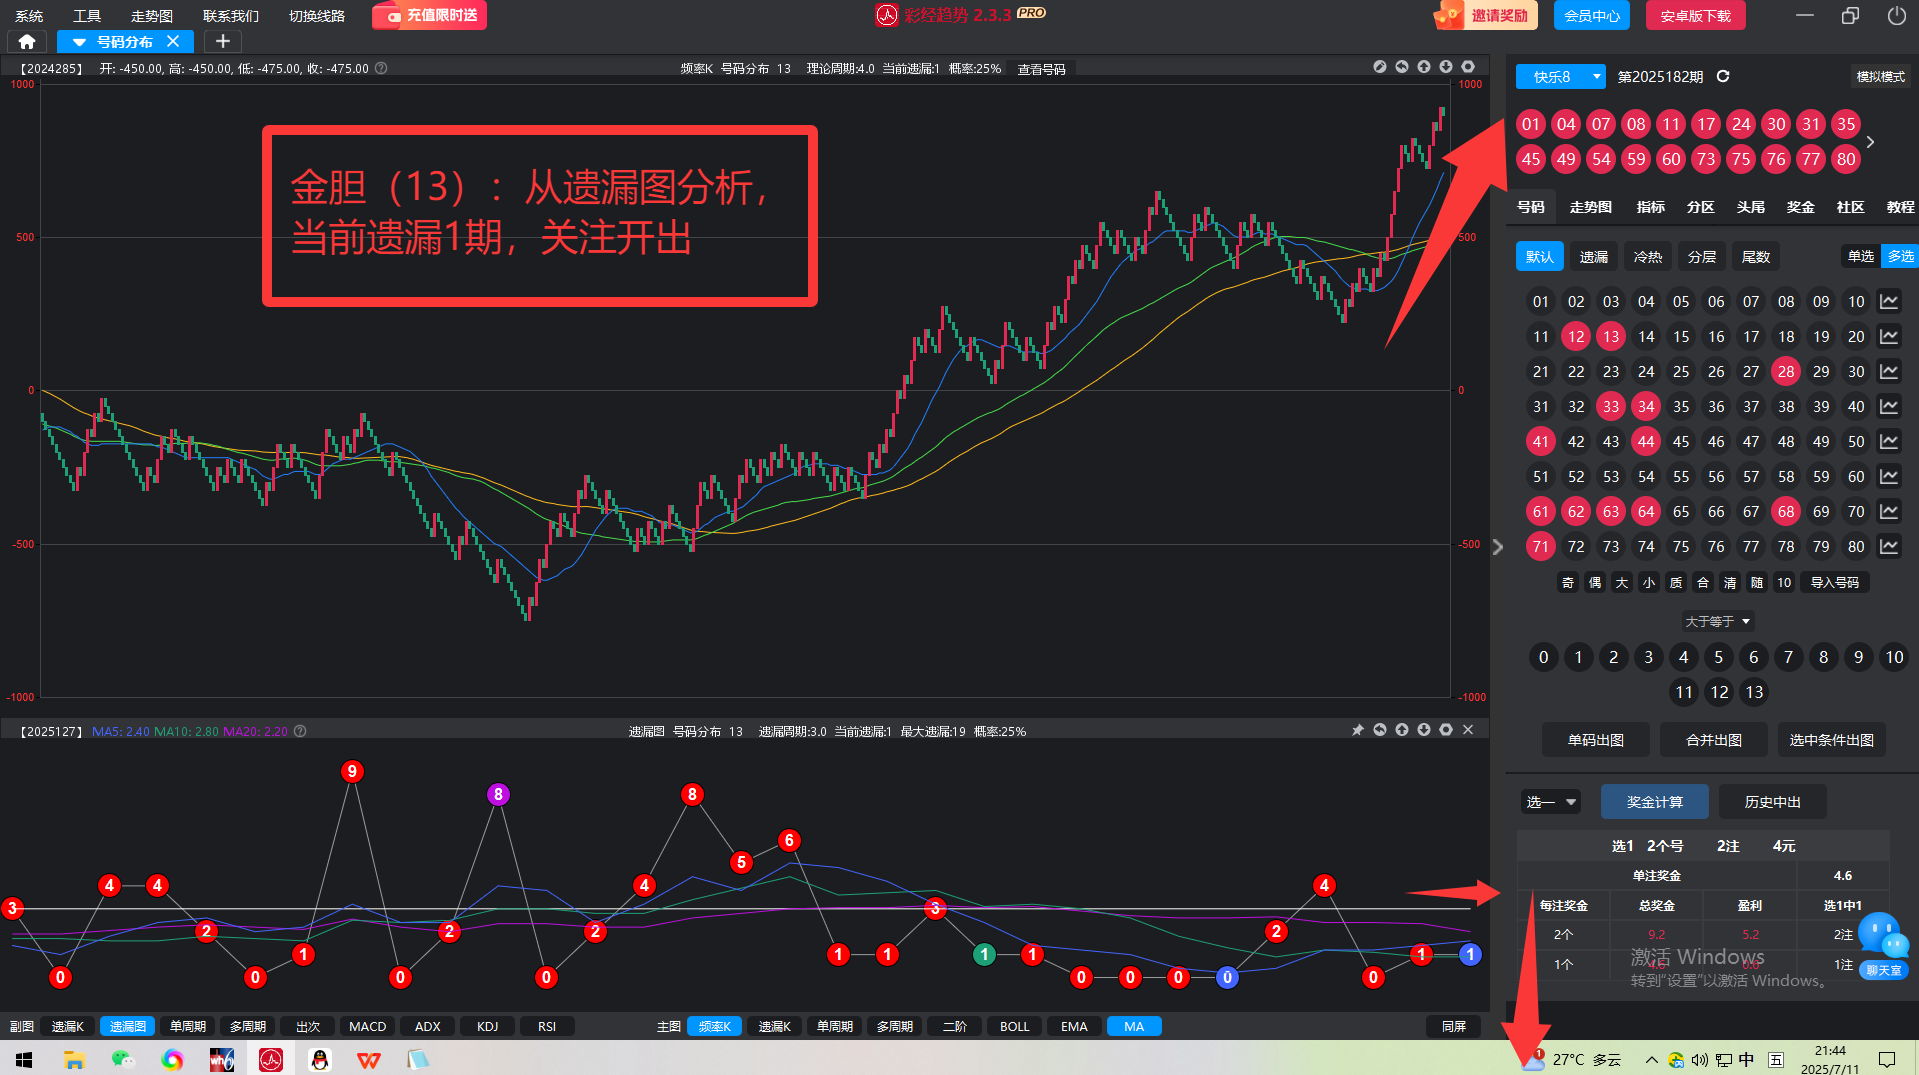The height and width of the screenshot is (1075, 1919).
Task: Open trend chart icon for row 01-10
Action: 1889,302
